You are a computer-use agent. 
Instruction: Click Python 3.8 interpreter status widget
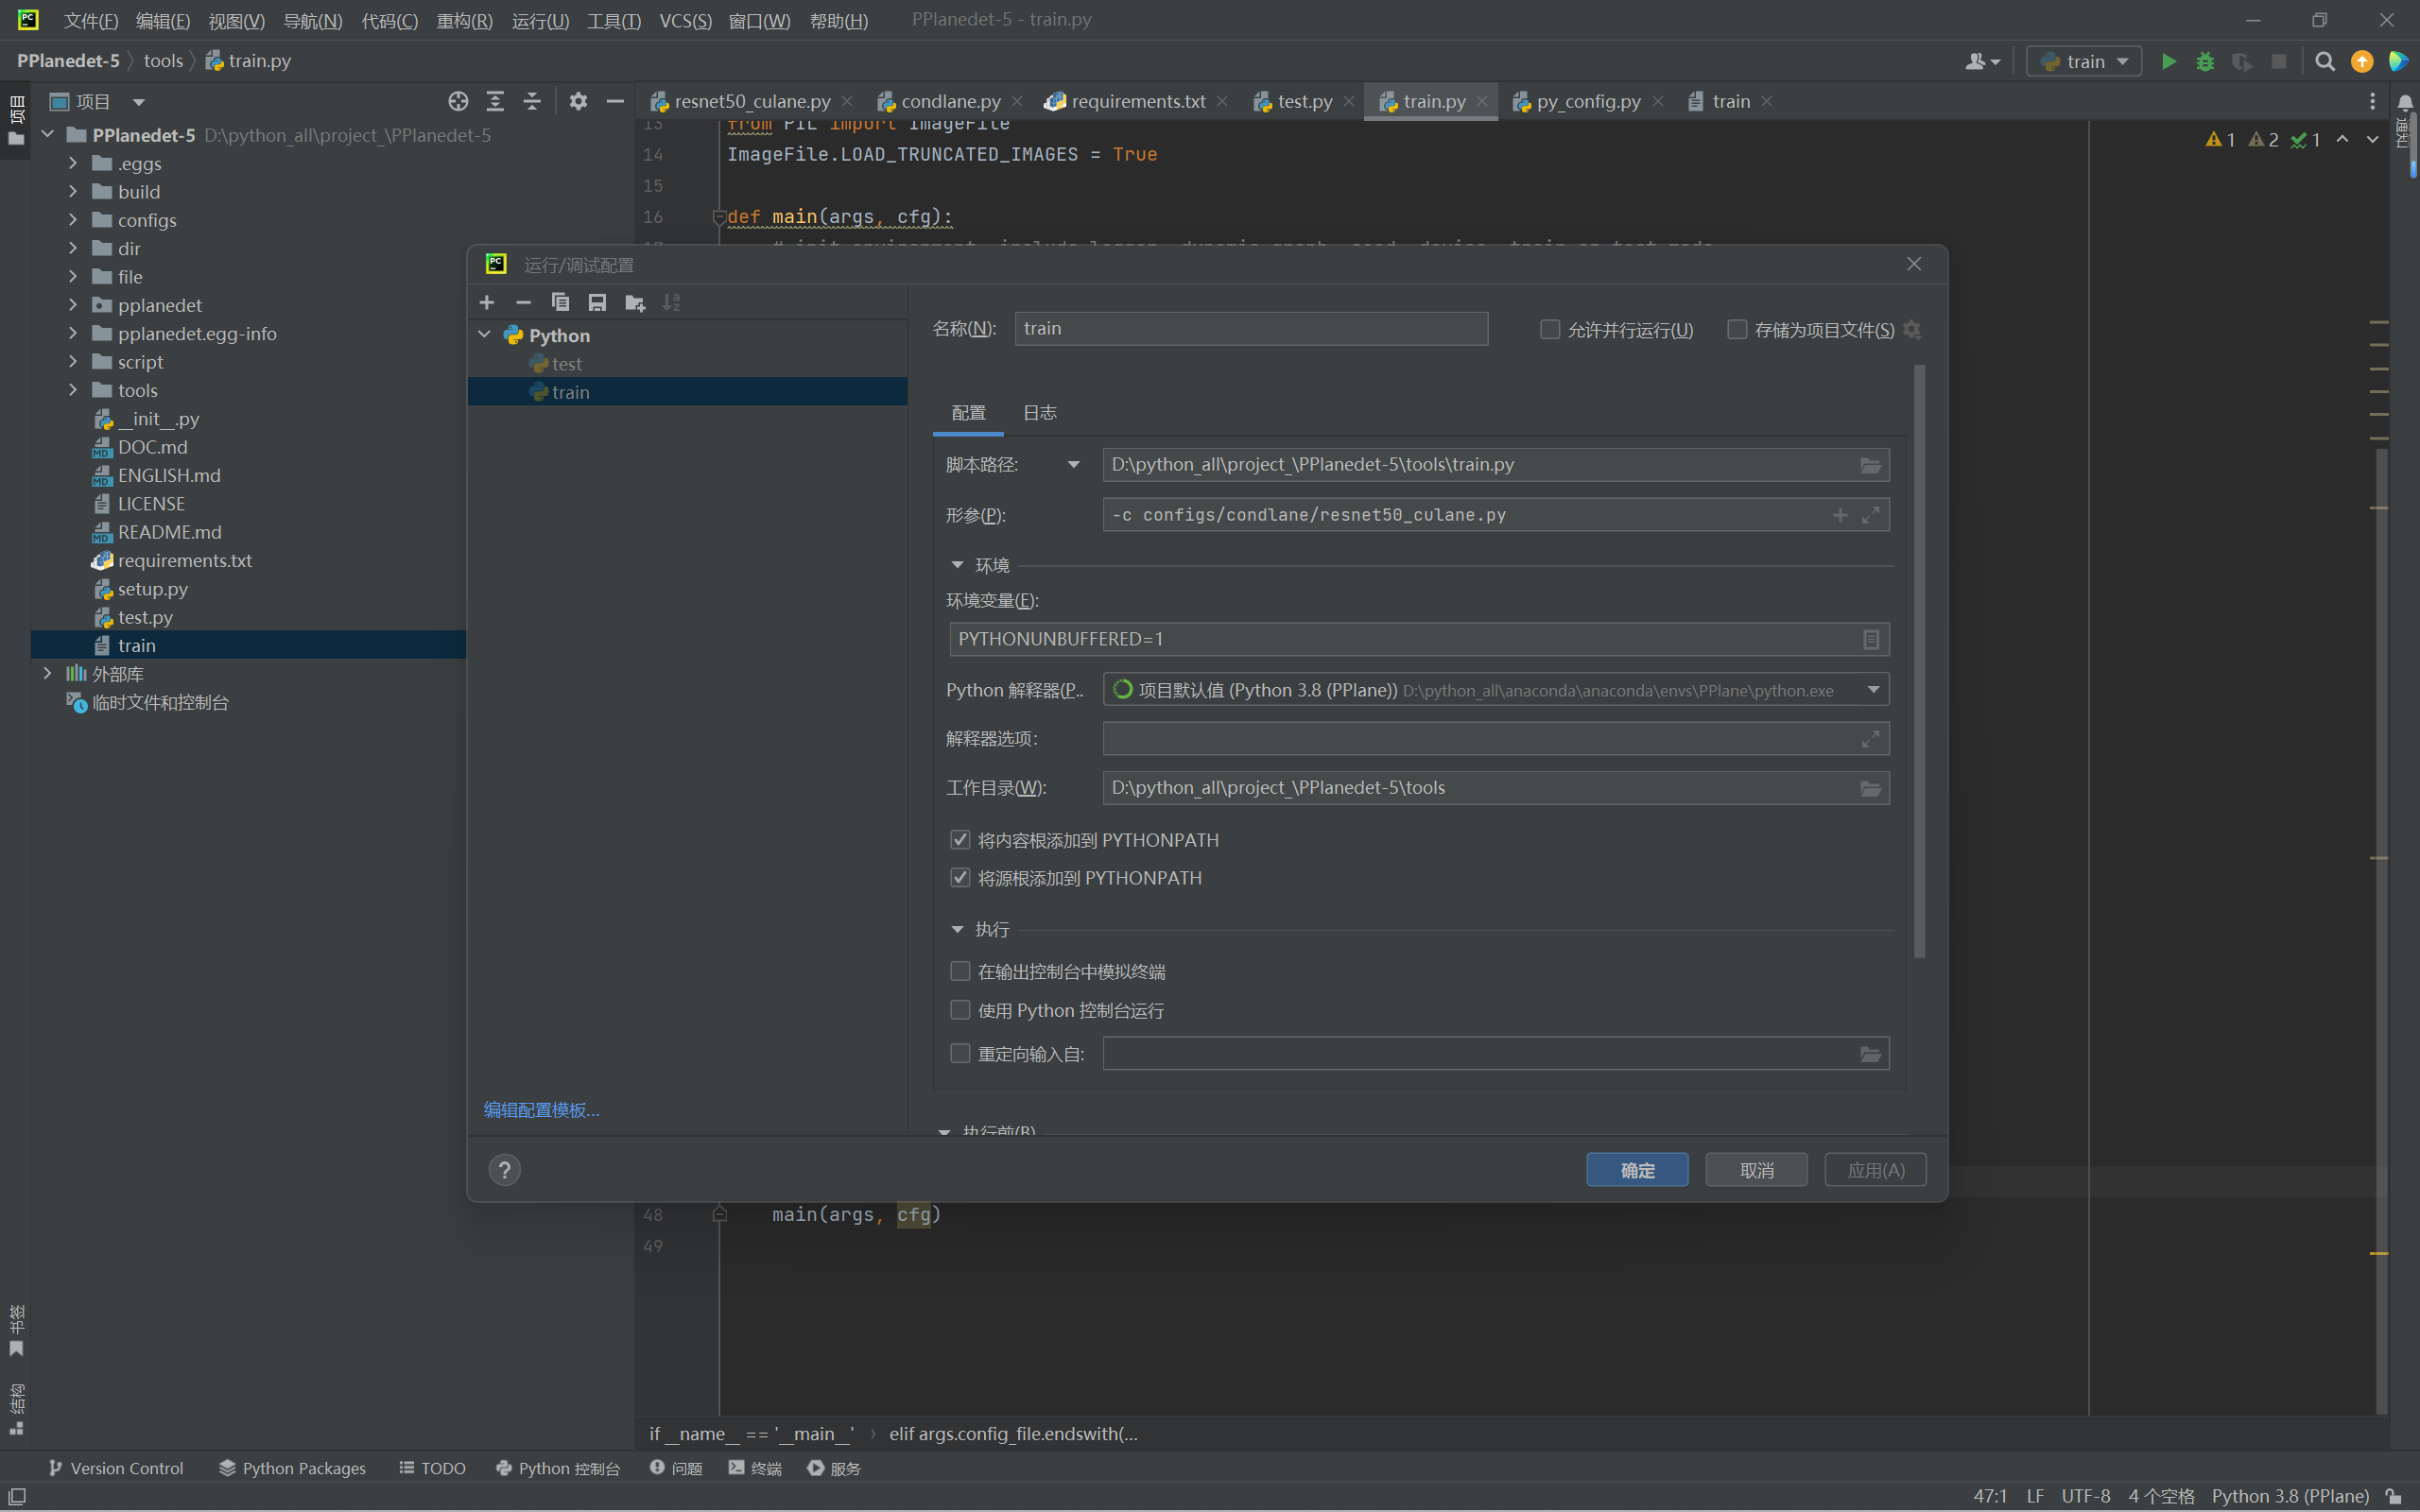coord(2290,1496)
